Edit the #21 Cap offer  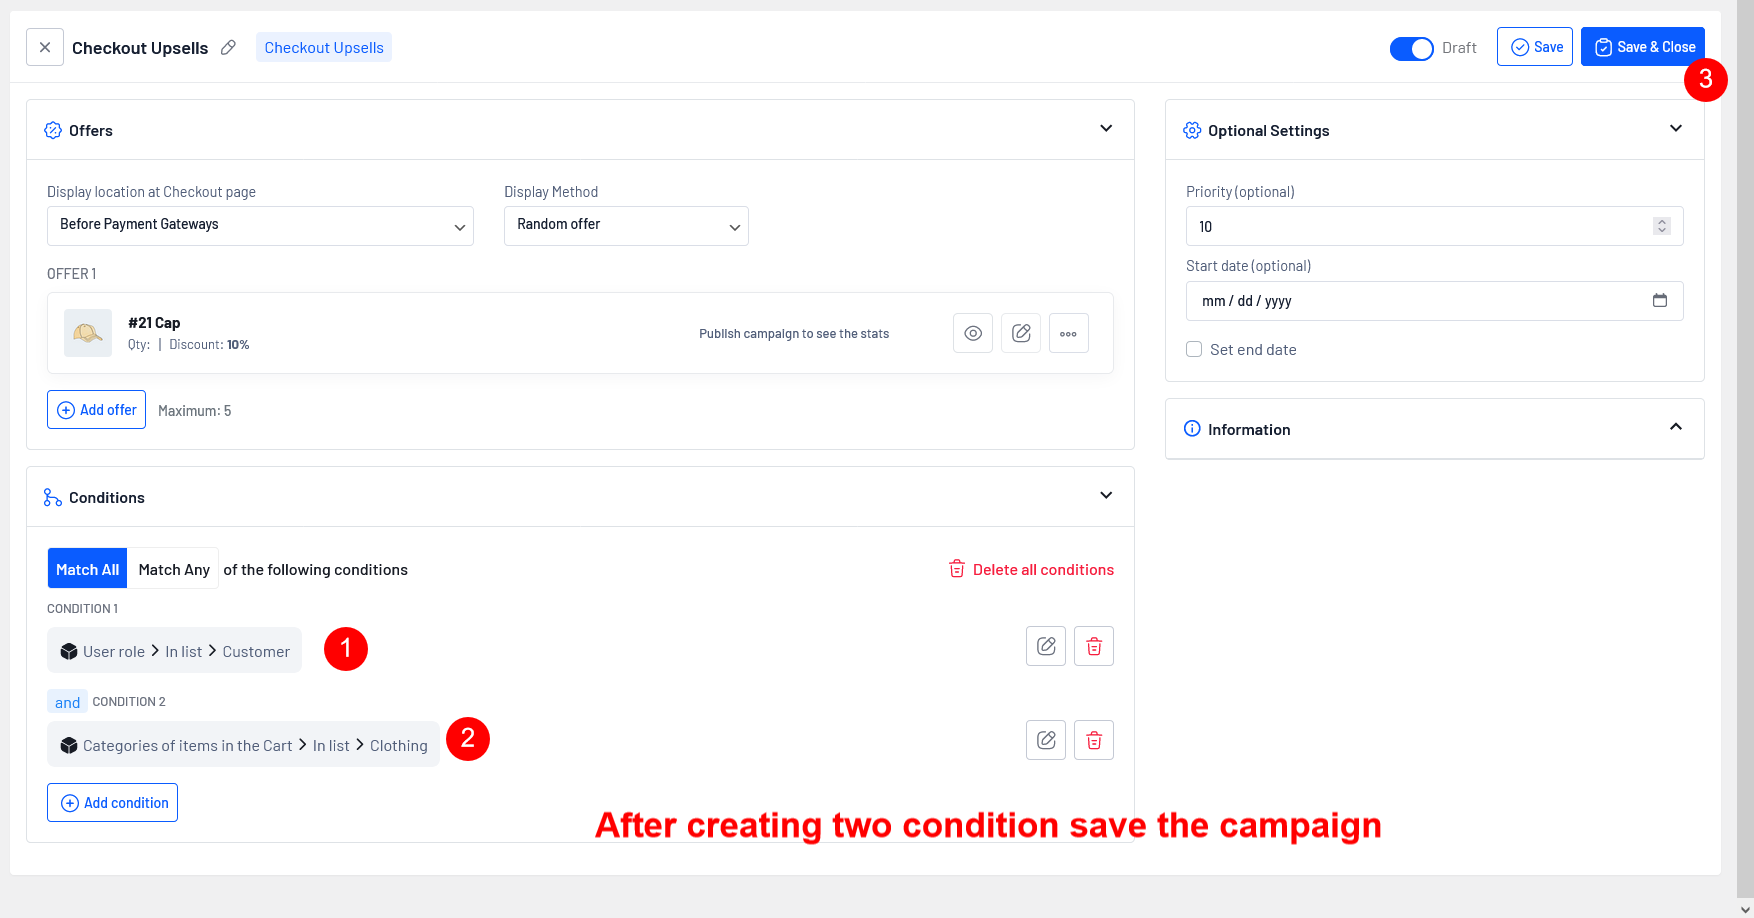tap(1021, 333)
